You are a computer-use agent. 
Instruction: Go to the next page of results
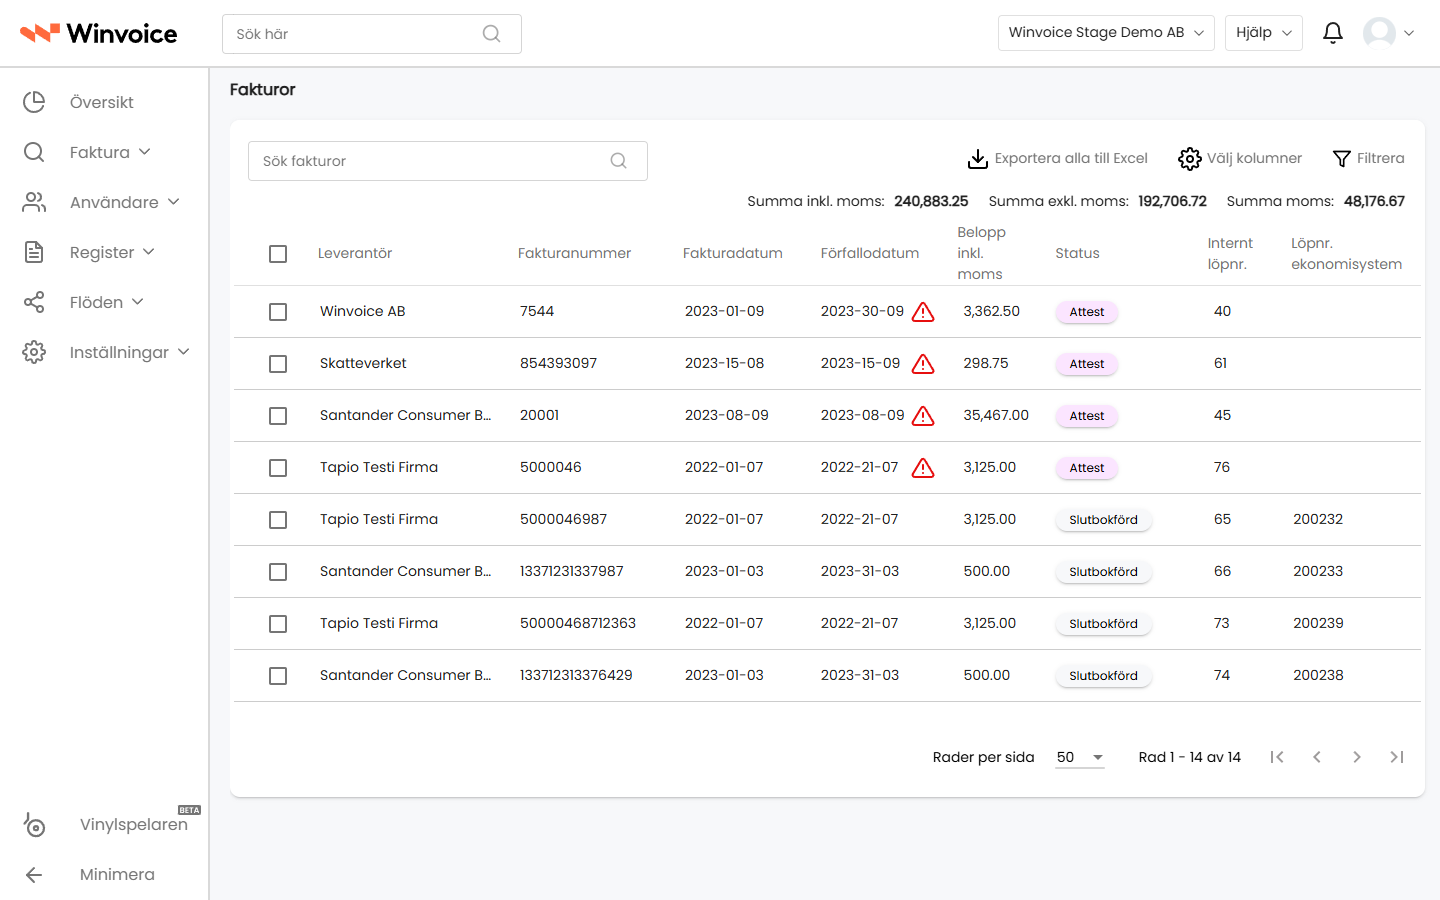[x=1357, y=757]
